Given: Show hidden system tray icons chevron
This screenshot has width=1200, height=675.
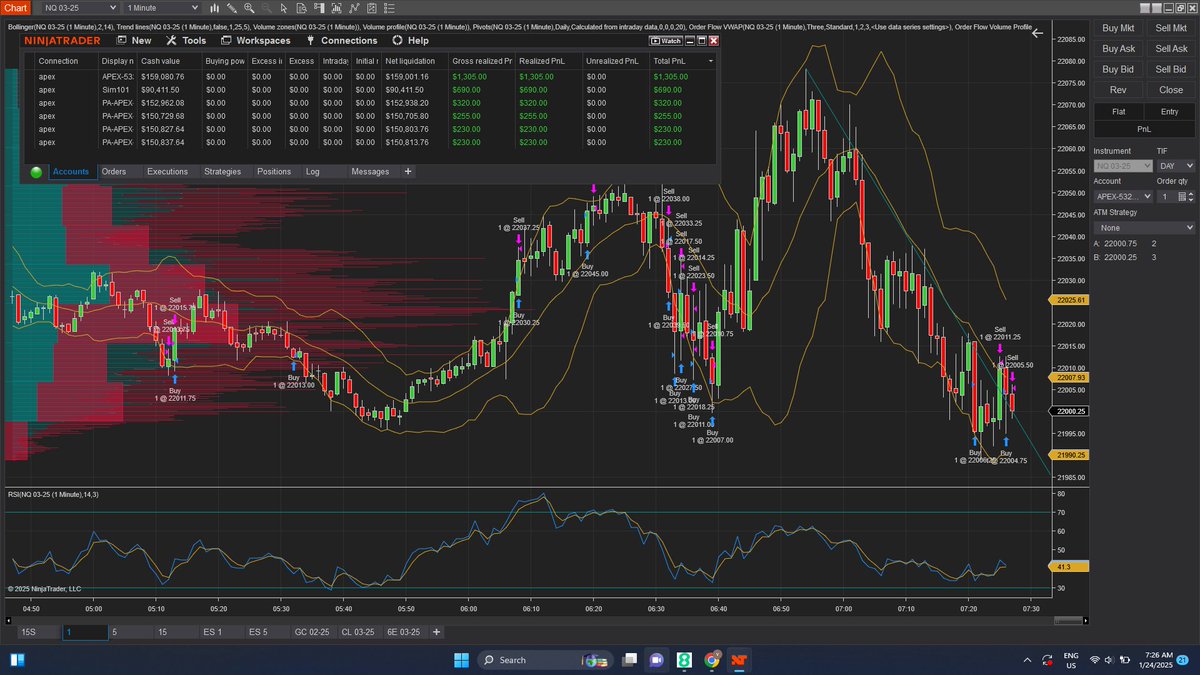Looking at the screenshot, I should click(x=1028, y=660).
